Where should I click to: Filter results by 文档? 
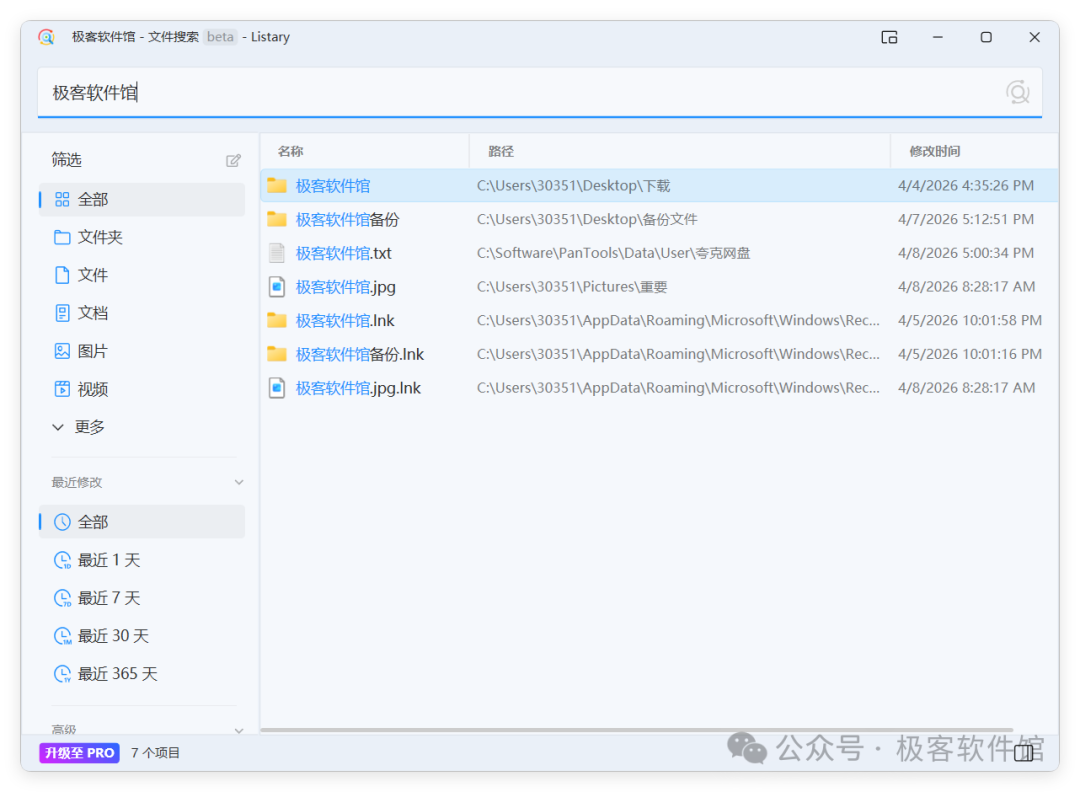pyautogui.click(x=142, y=313)
